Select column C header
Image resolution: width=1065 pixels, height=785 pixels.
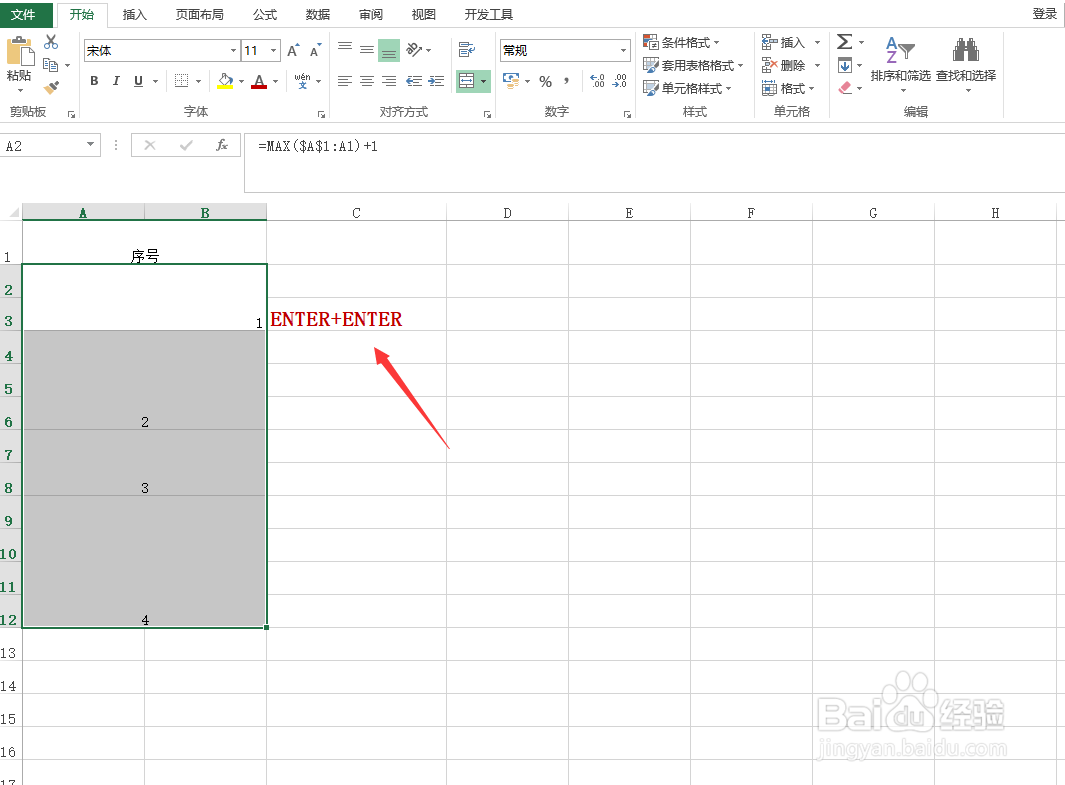click(x=356, y=213)
